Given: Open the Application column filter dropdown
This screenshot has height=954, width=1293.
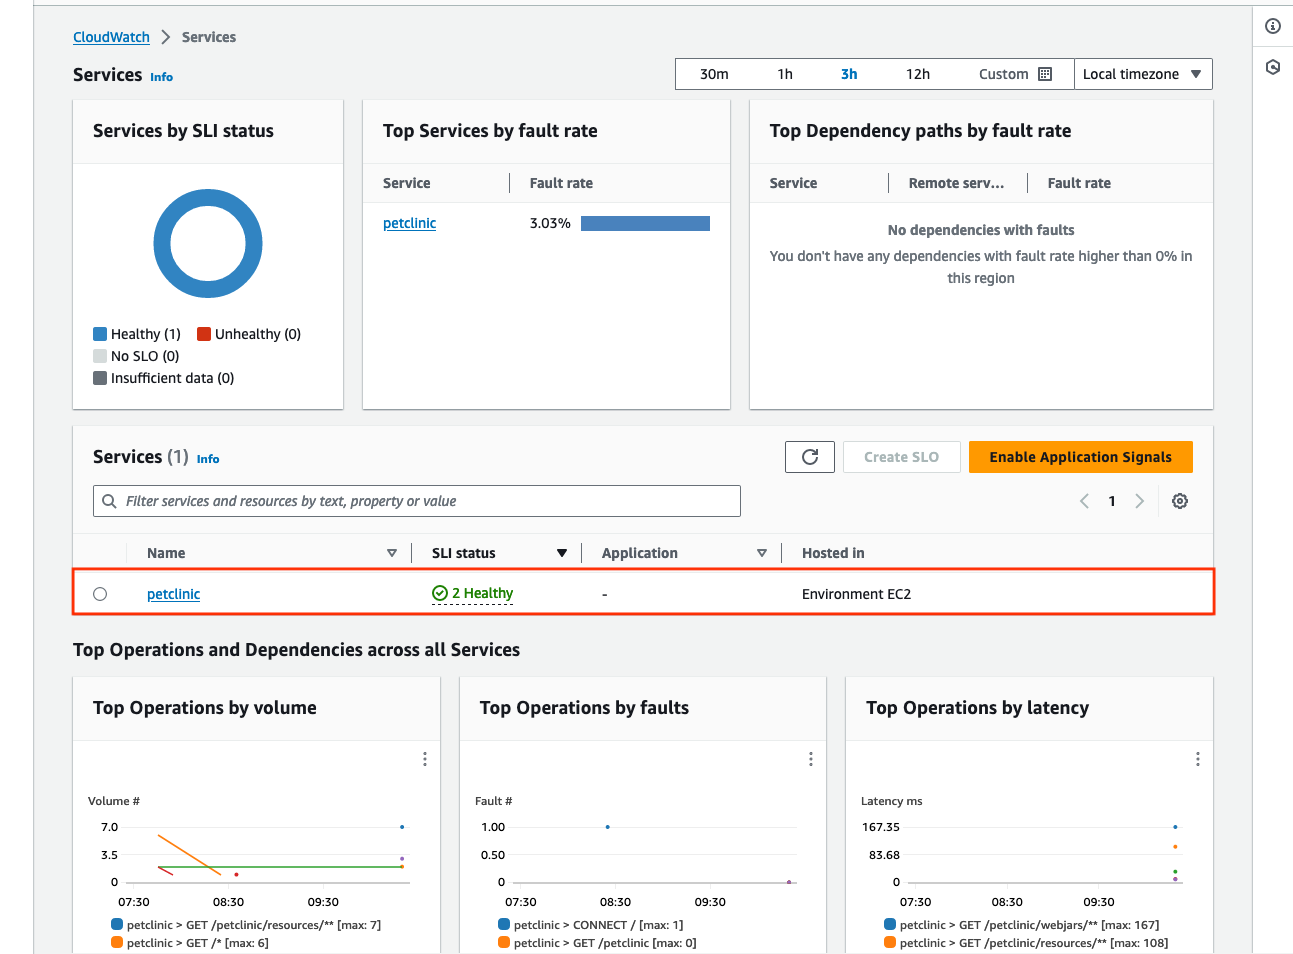Looking at the screenshot, I should pyautogui.click(x=762, y=552).
